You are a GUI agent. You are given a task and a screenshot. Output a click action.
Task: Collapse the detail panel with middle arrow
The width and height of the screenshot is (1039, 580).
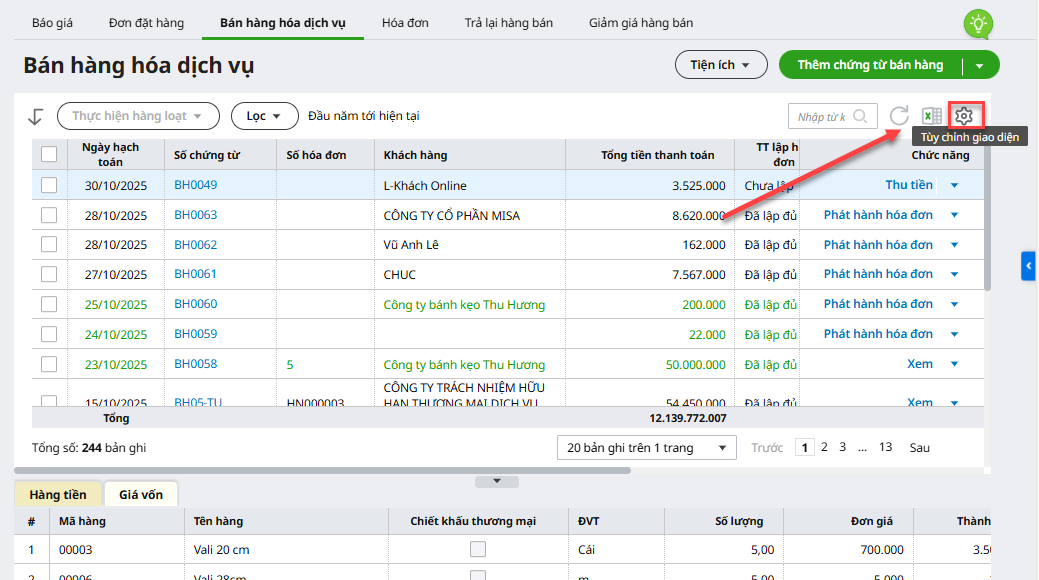pyautogui.click(x=497, y=481)
